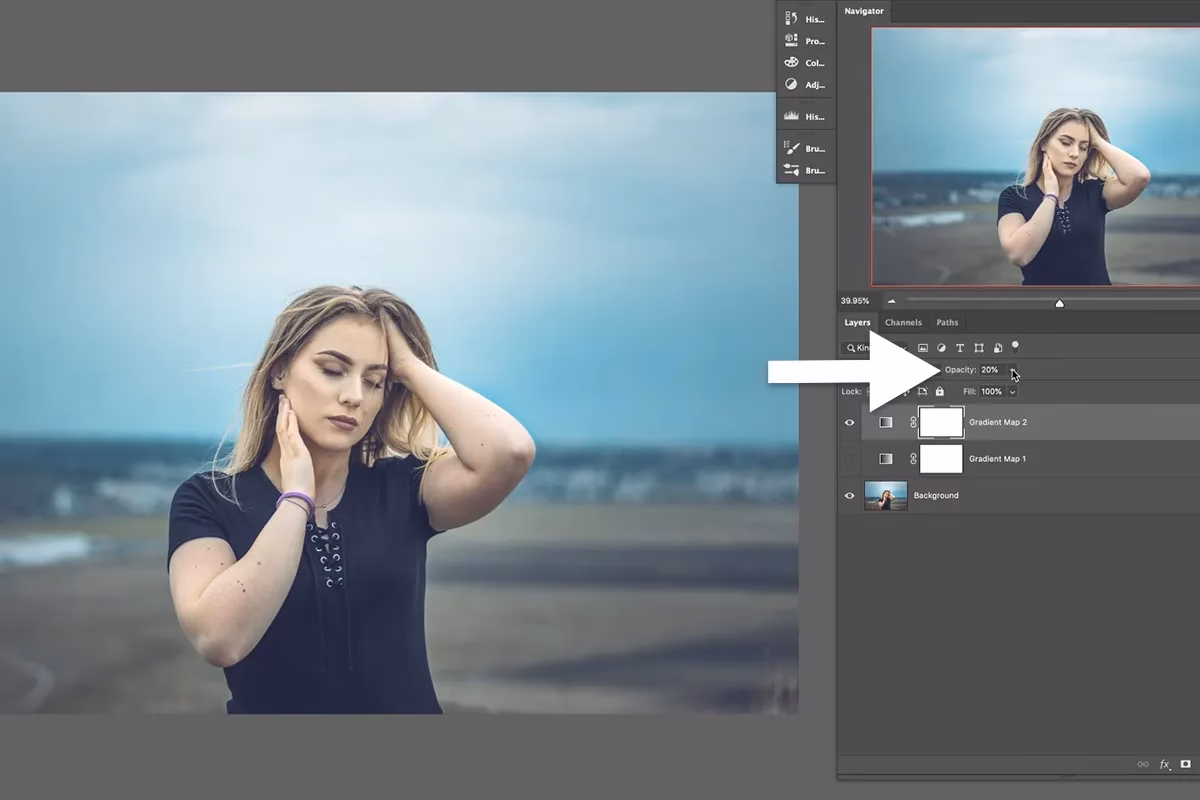Image resolution: width=1200 pixels, height=800 pixels.
Task: Click the link layers button
Action: 1145,764
